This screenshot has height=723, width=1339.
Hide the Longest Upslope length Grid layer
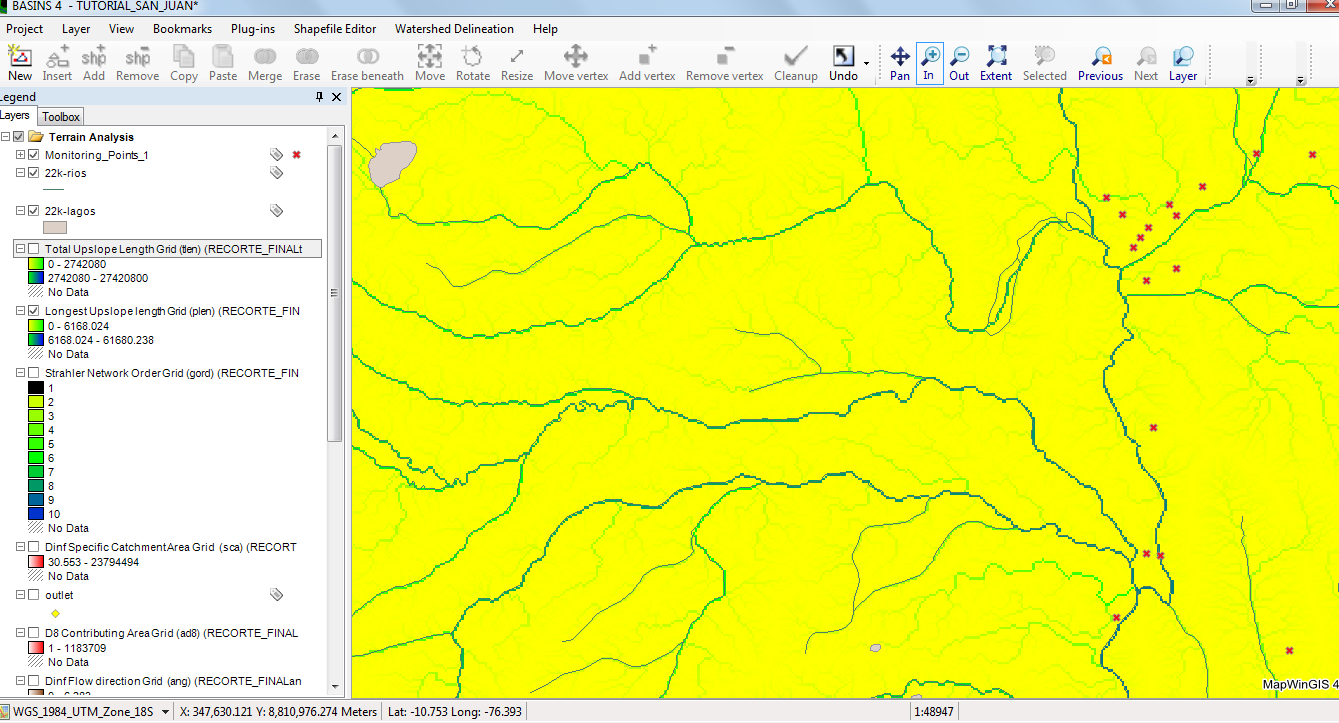(34, 311)
